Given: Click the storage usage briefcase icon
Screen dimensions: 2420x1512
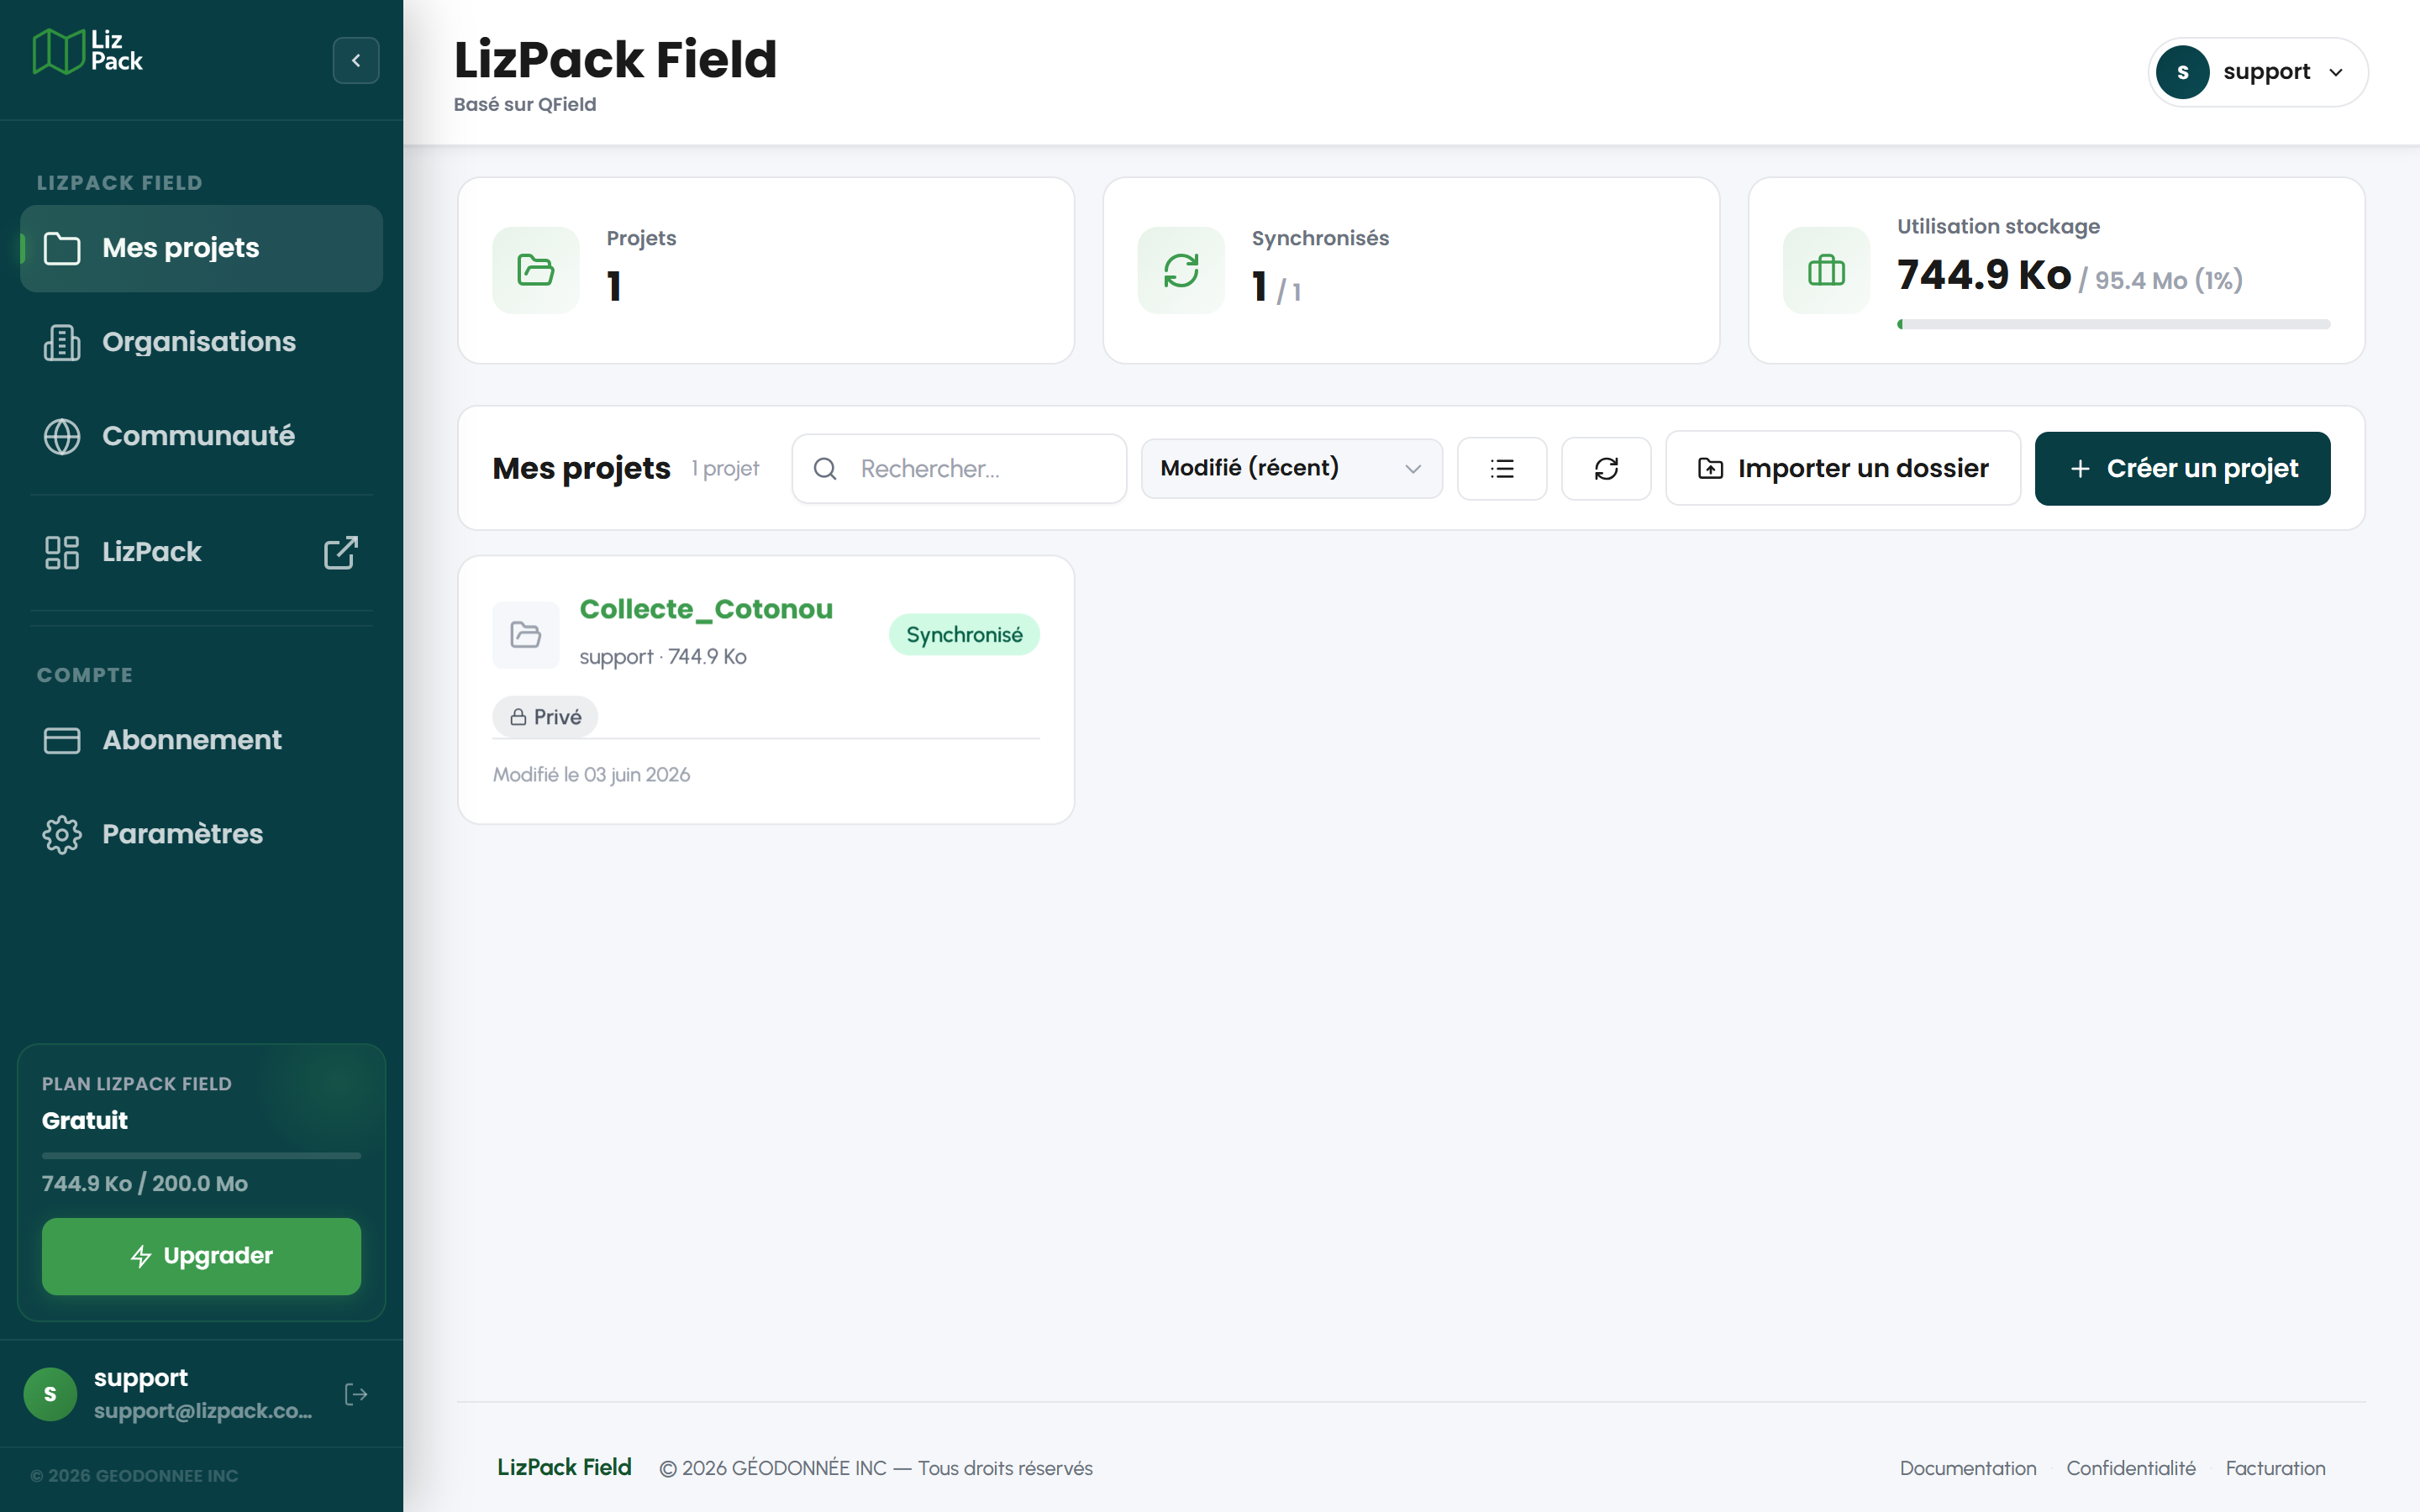Looking at the screenshot, I should tap(1826, 270).
